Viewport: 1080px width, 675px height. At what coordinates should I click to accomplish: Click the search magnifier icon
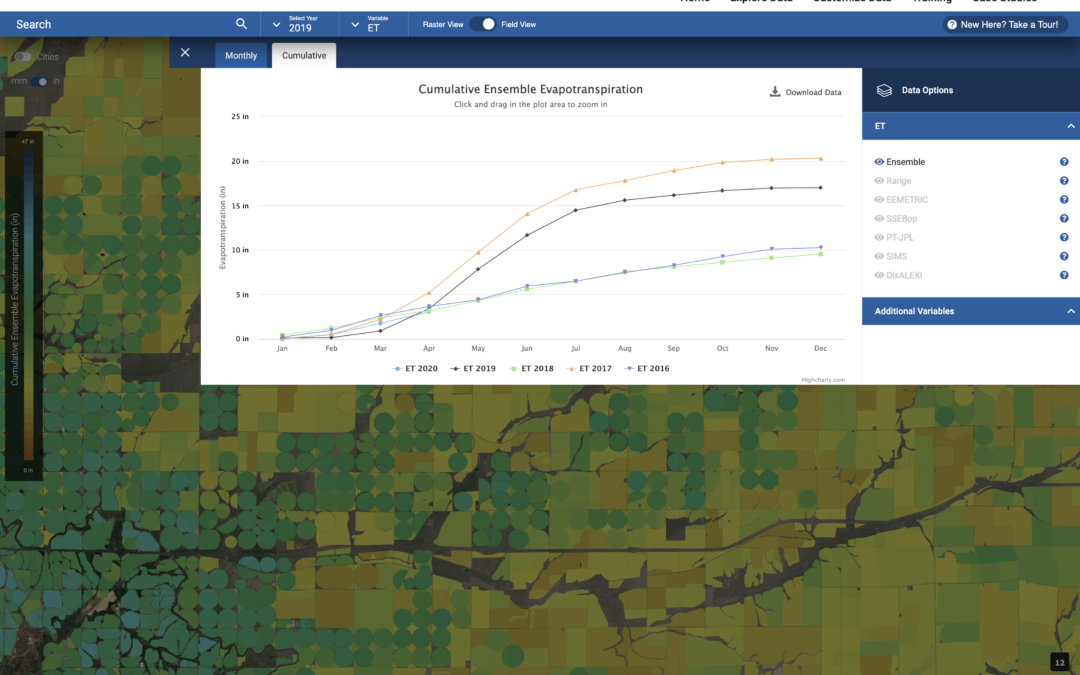coord(241,24)
